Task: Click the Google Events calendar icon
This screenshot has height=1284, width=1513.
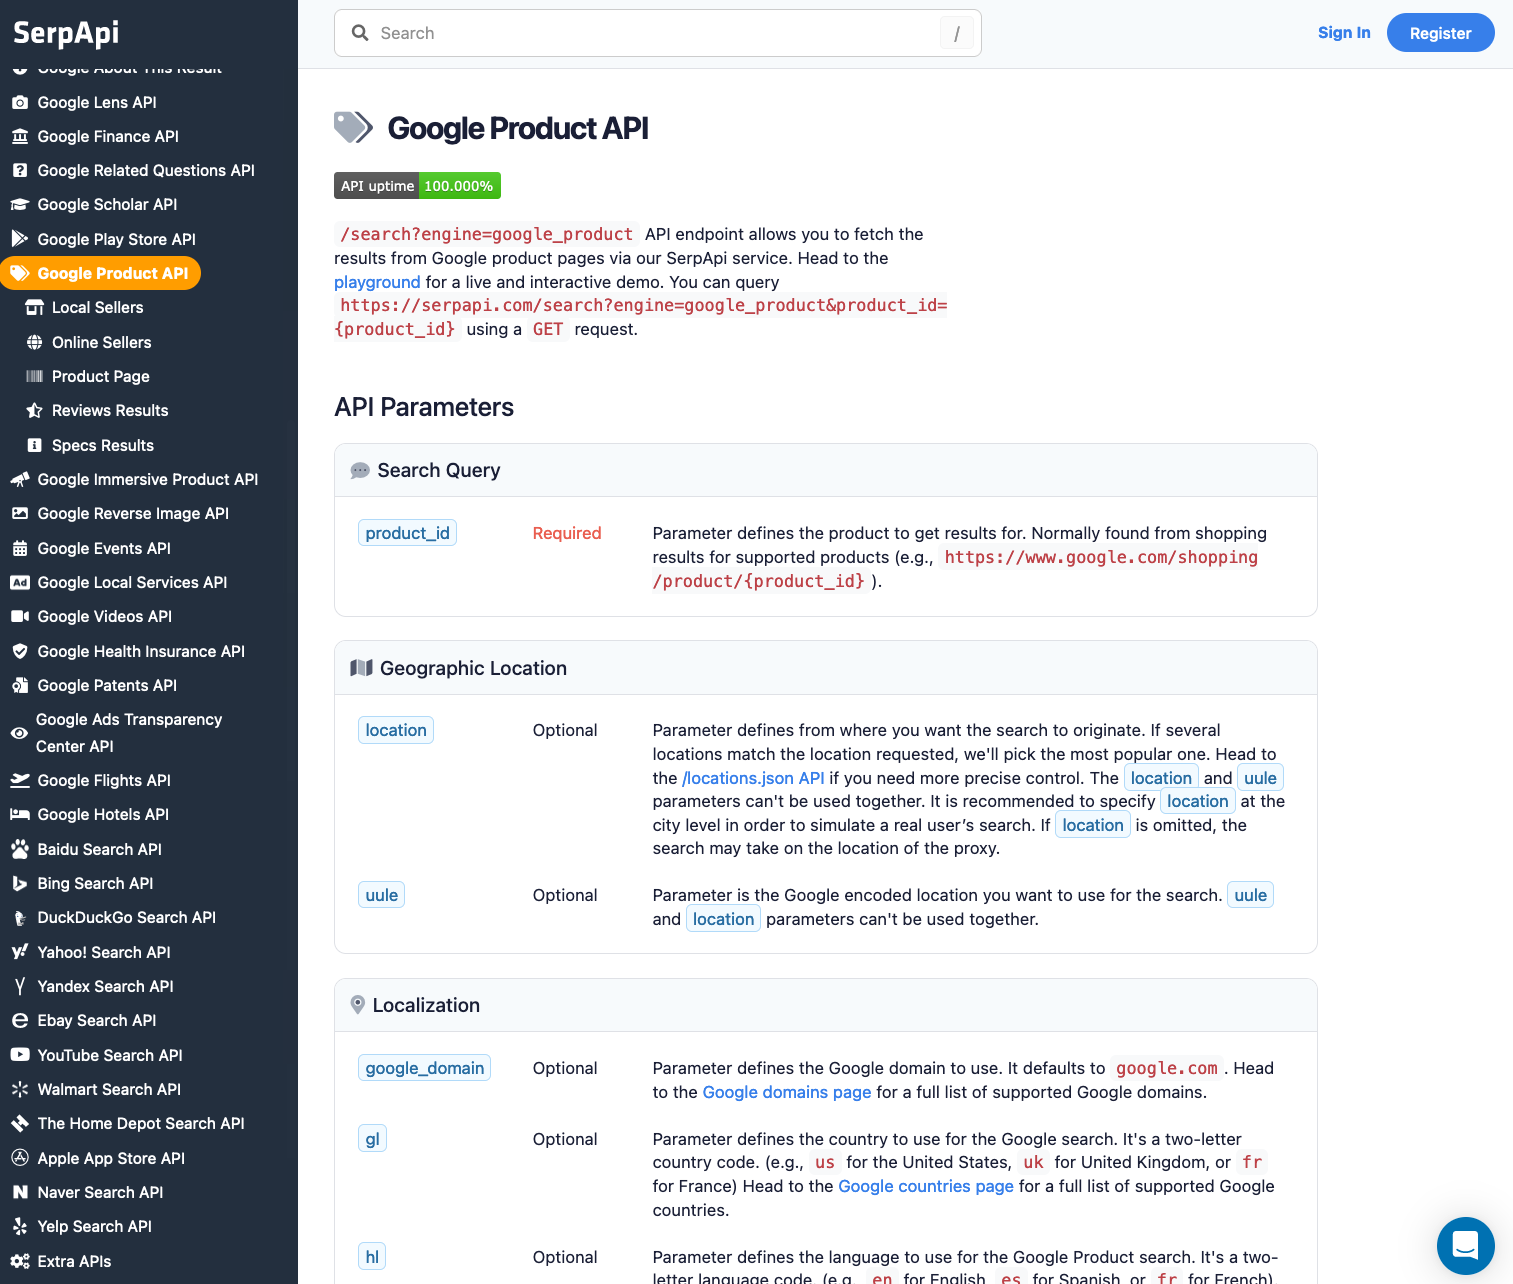Action: pyautogui.click(x=20, y=548)
